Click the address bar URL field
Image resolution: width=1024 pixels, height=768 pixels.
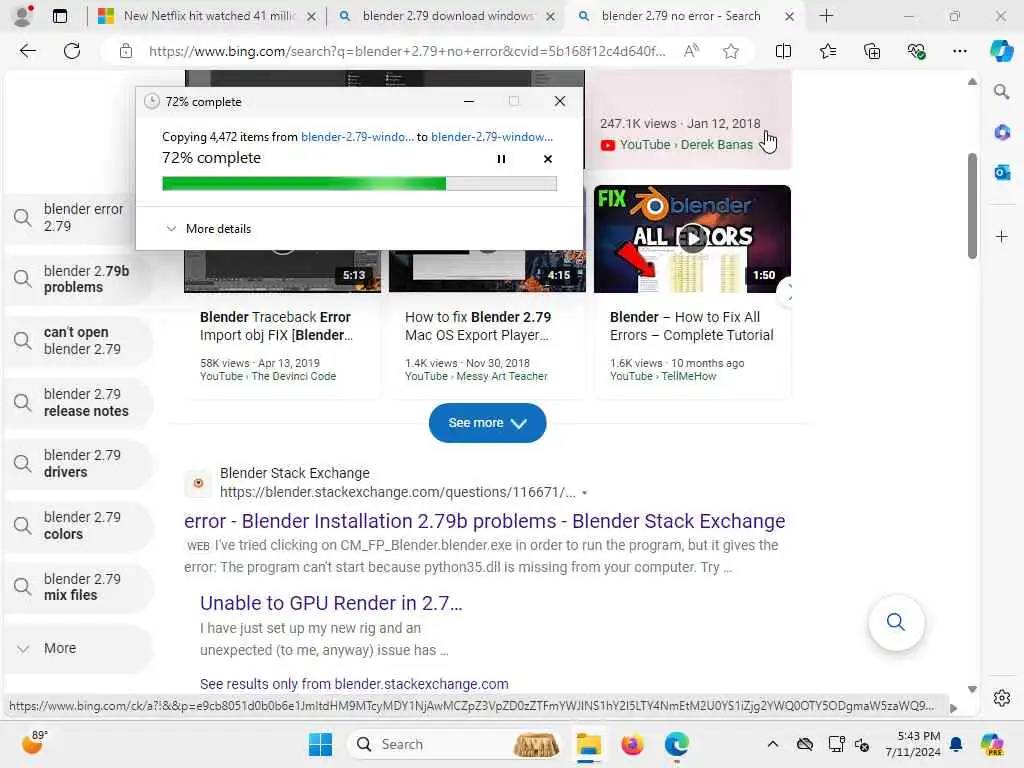pyautogui.click(x=407, y=51)
